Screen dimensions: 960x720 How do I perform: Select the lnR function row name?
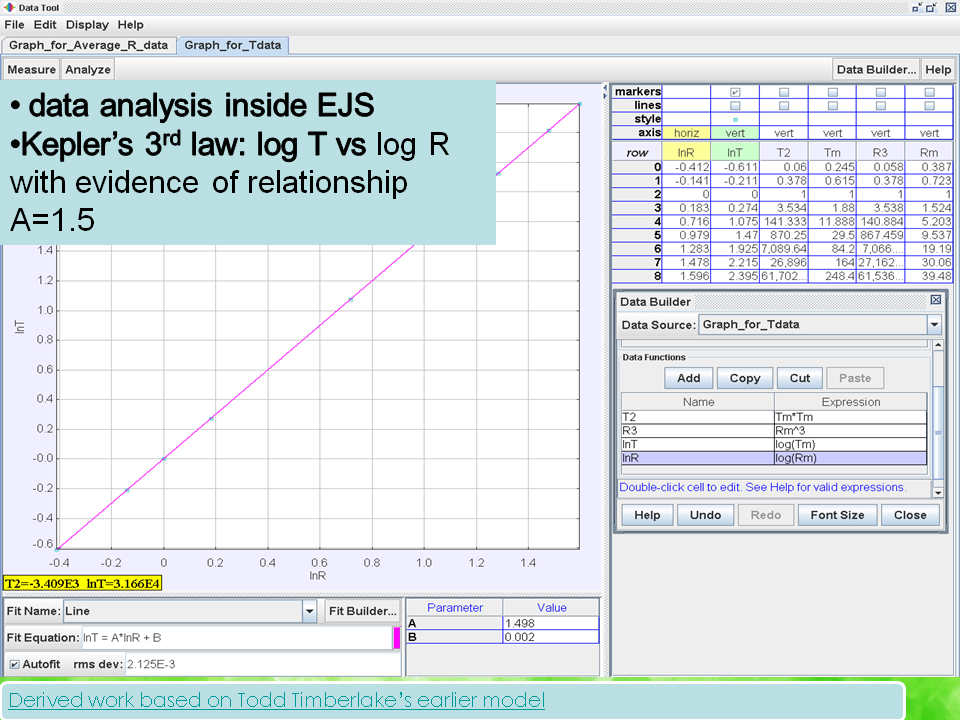(698, 458)
